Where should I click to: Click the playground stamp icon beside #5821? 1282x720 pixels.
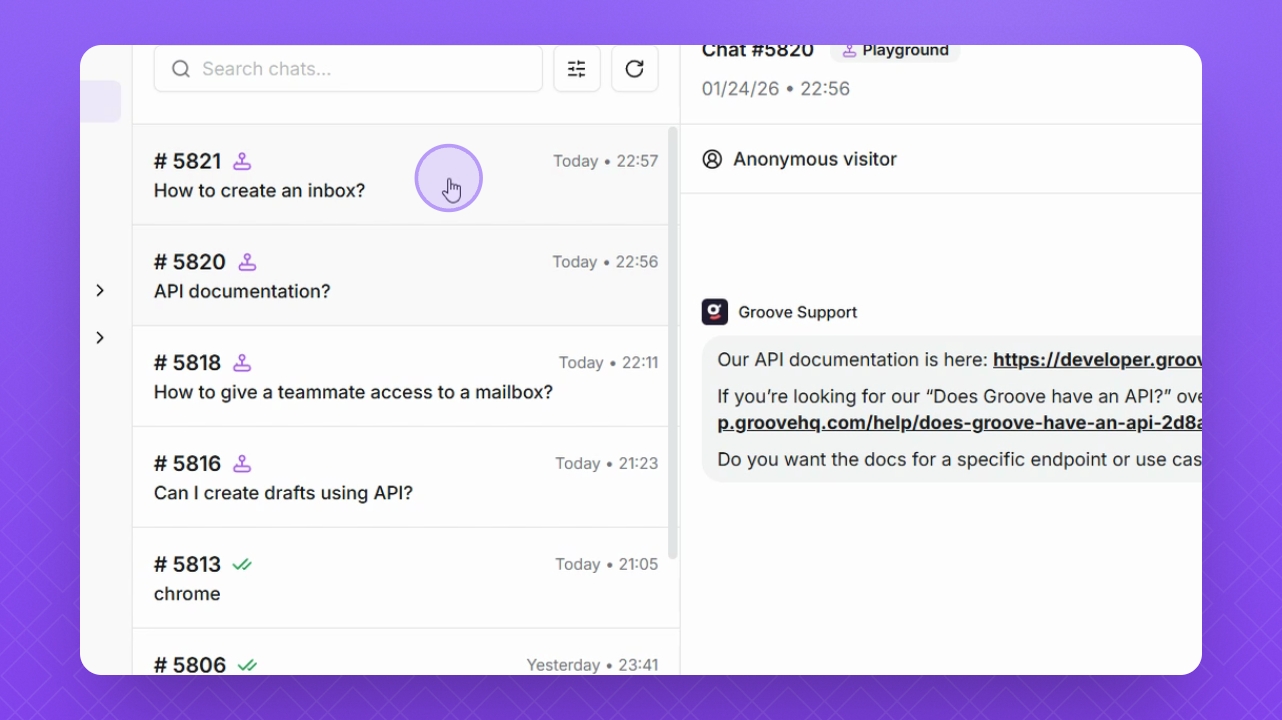click(x=242, y=161)
